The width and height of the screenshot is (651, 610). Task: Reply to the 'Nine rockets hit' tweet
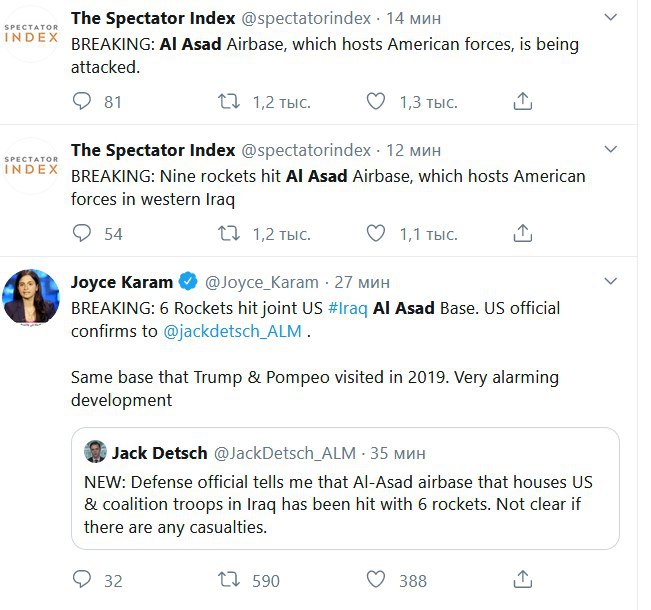click(82, 234)
